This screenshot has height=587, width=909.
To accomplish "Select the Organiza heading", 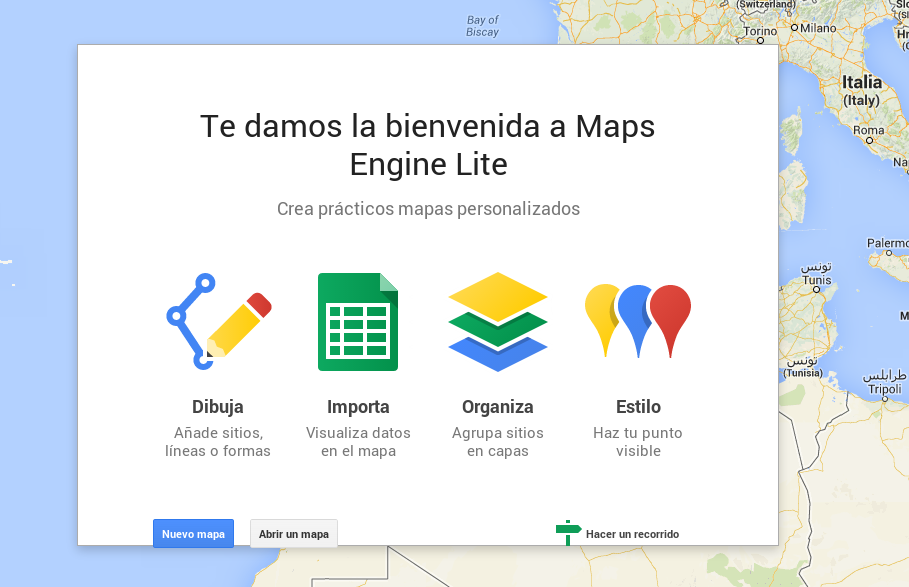I will pyautogui.click(x=498, y=407).
